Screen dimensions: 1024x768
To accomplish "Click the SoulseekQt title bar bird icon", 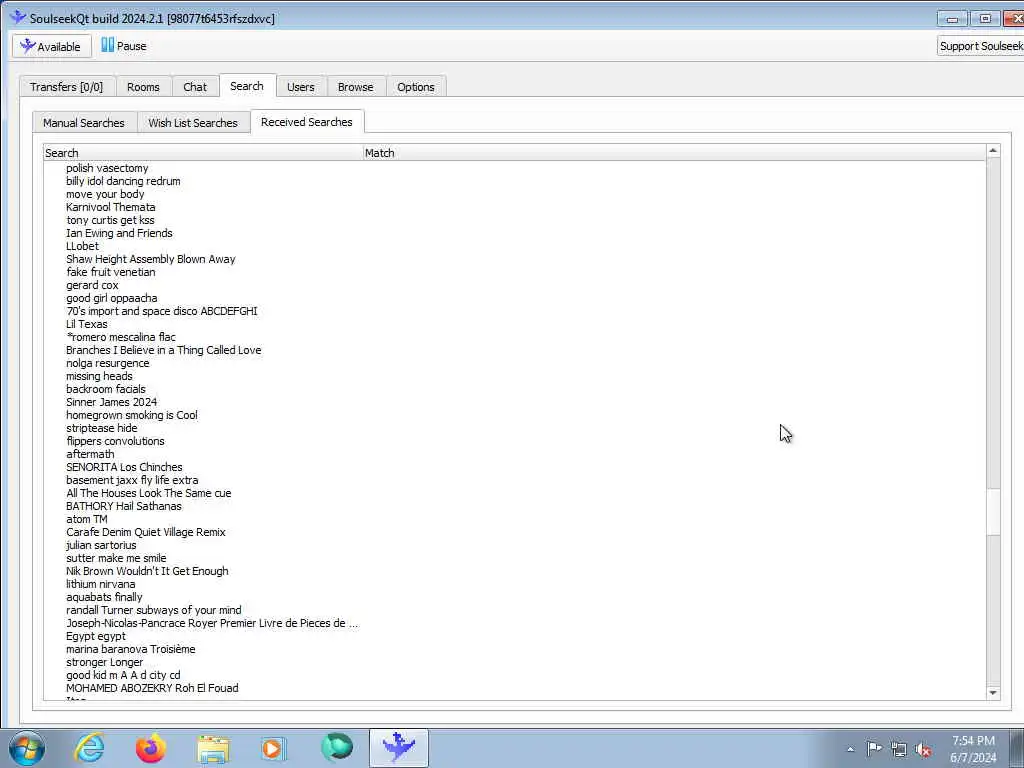I will tap(18, 18).
